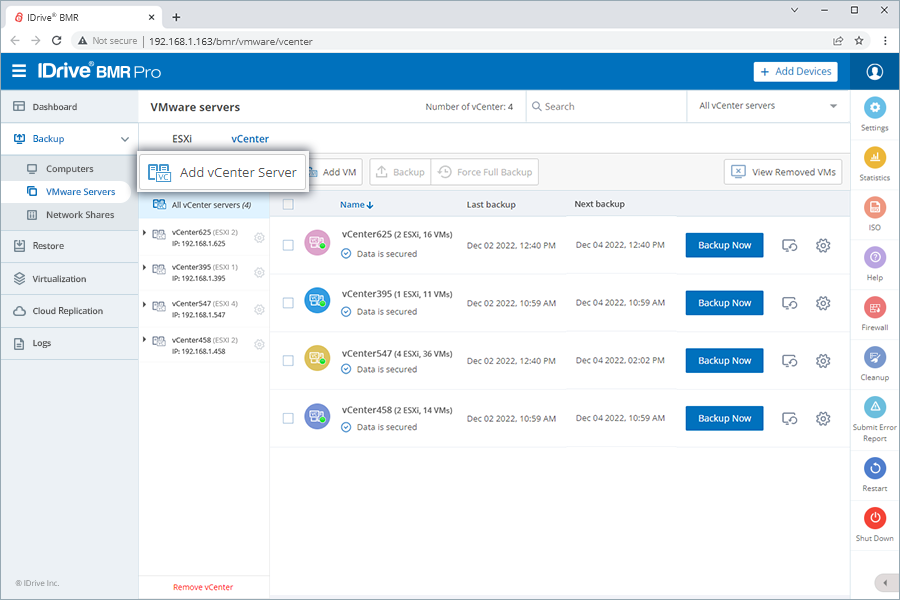
Task: Reload the page in browser
Action: coord(56,41)
